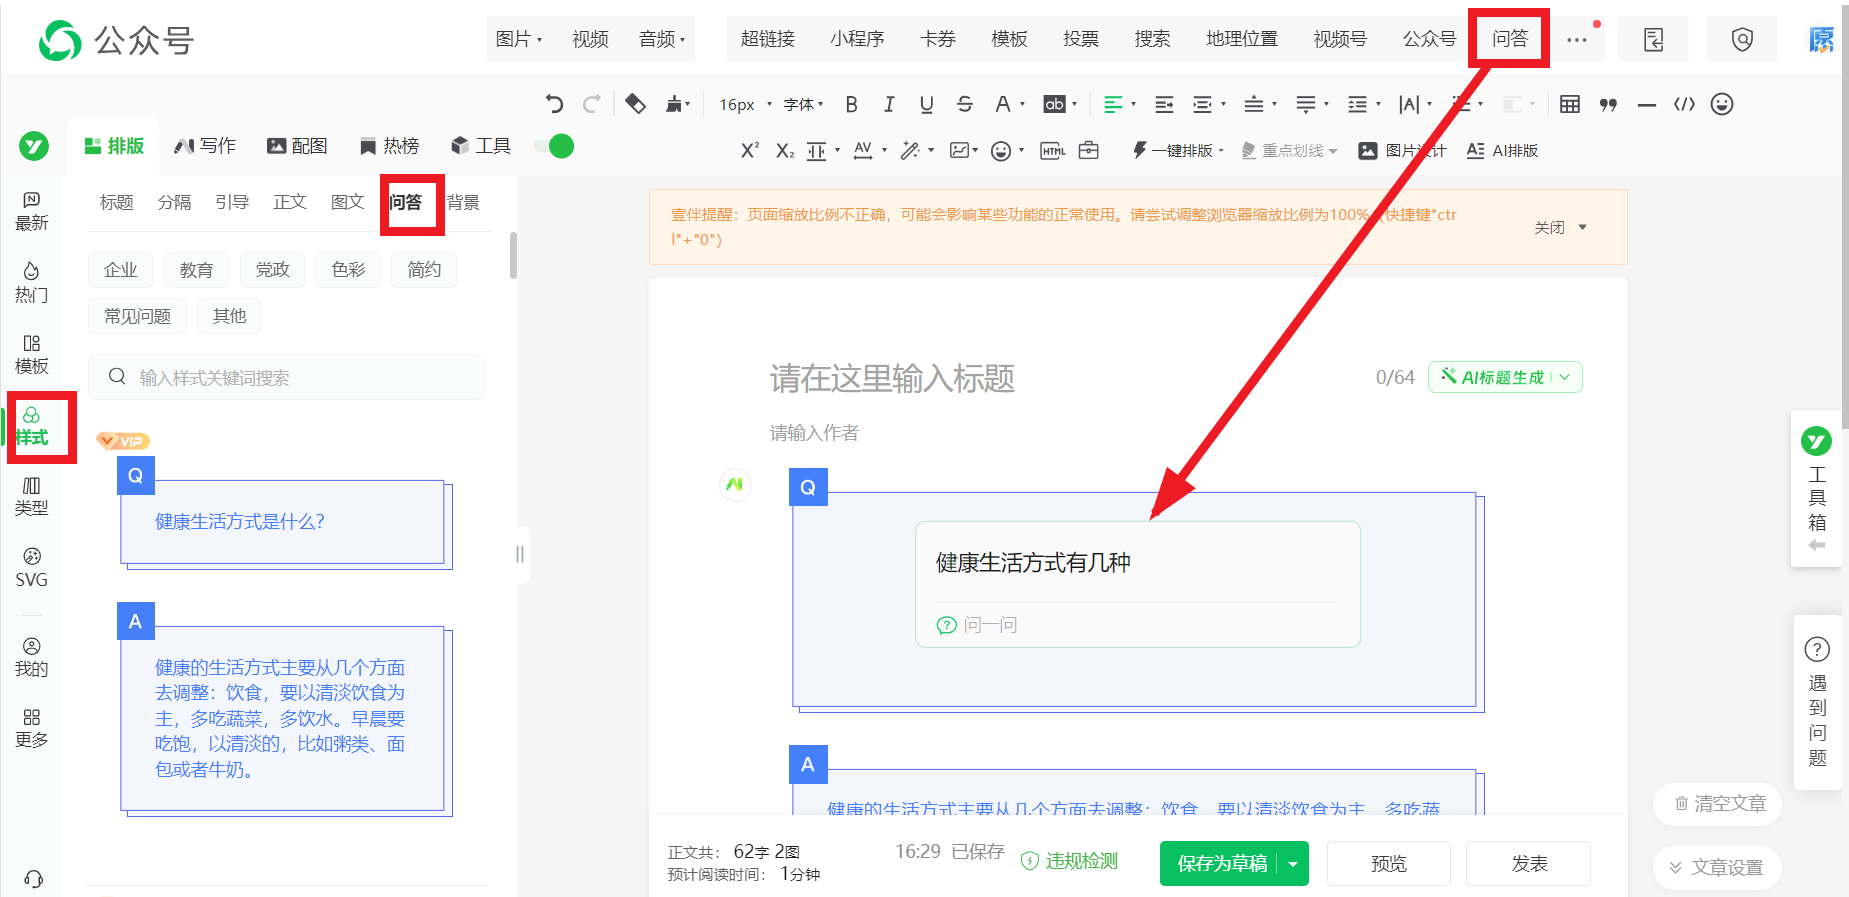Open the 模板 sidebar section
This screenshot has width=1849, height=897.
[31, 354]
